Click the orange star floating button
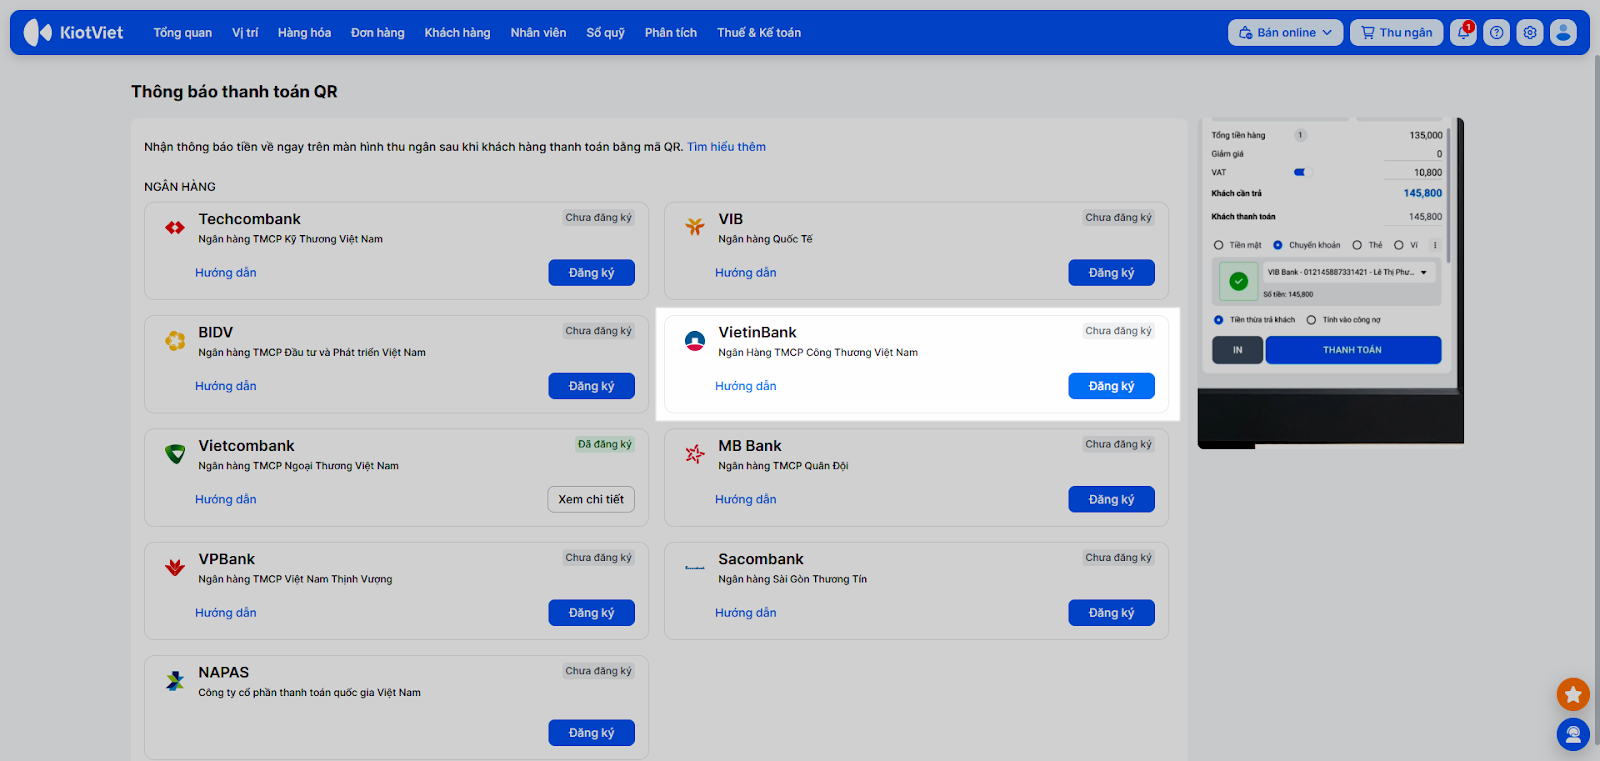Screen dimensions: 1600x761 (x=1573, y=694)
